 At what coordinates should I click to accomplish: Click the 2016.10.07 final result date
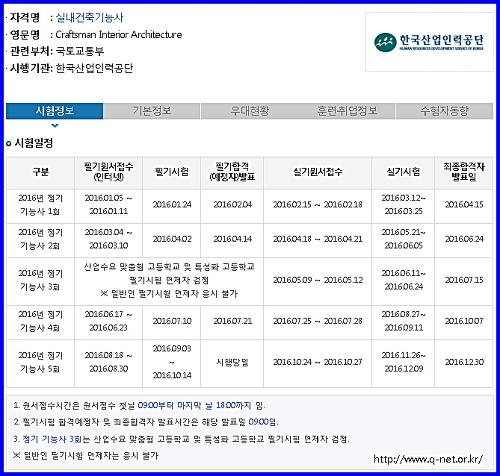click(x=464, y=321)
